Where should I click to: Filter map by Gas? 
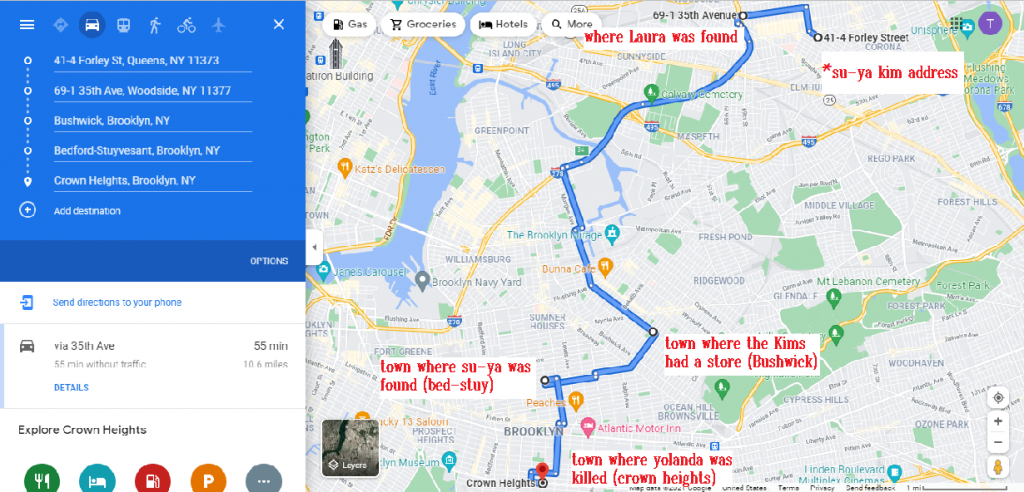tap(350, 25)
